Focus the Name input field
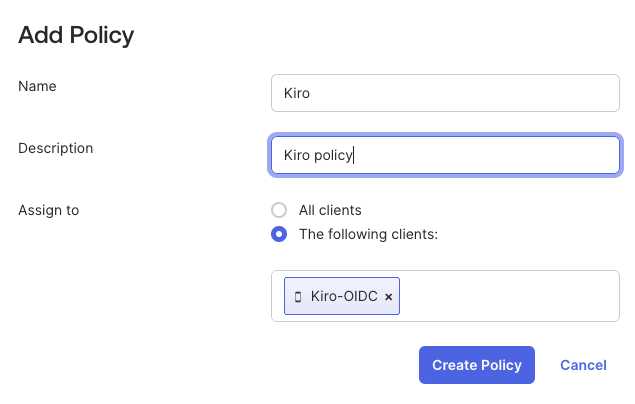The image size is (635, 404). coord(445,93)
